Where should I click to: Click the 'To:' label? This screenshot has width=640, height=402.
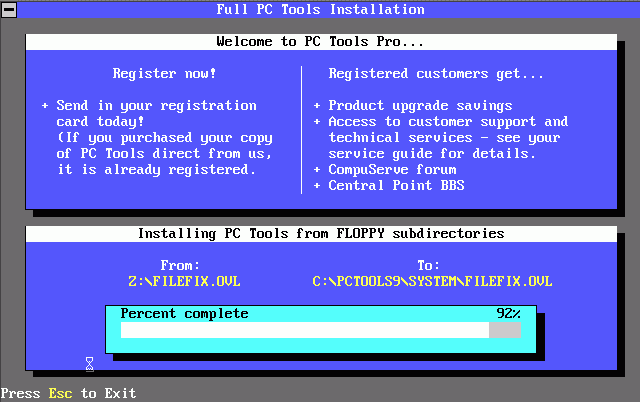coord(428,266)
